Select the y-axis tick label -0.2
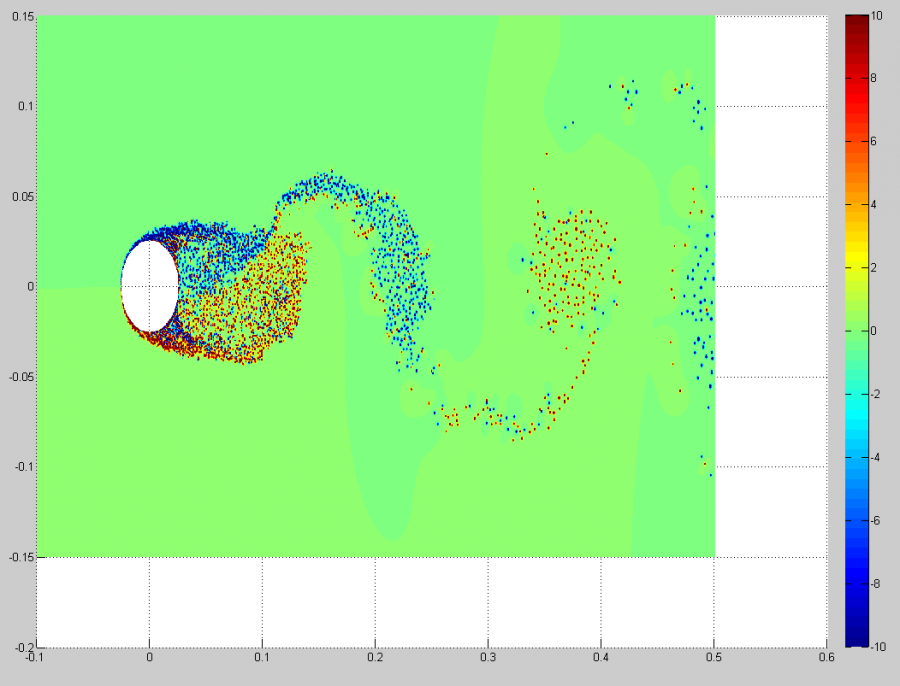Image resolution: width=900 pixels, height=686 pixels. (x=24, y=647)
